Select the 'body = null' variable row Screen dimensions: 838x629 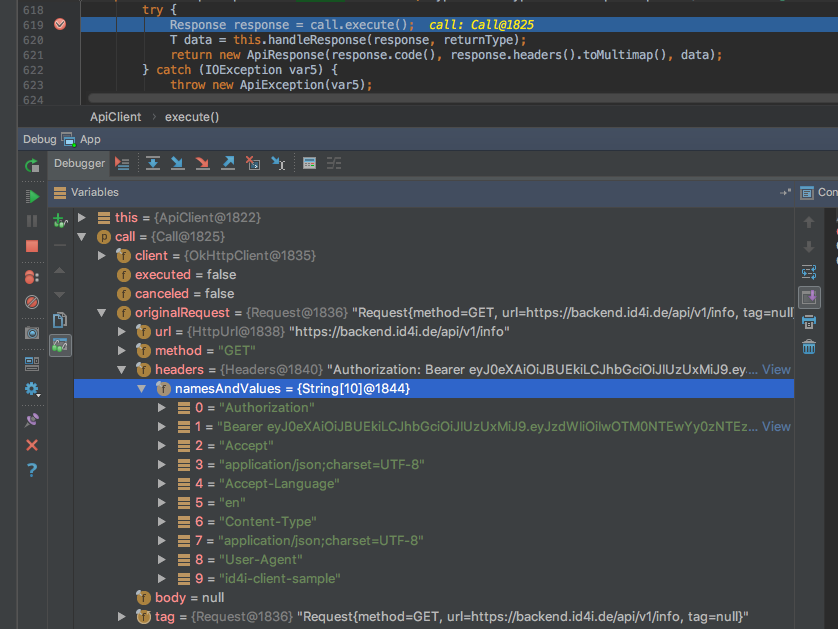434,597
